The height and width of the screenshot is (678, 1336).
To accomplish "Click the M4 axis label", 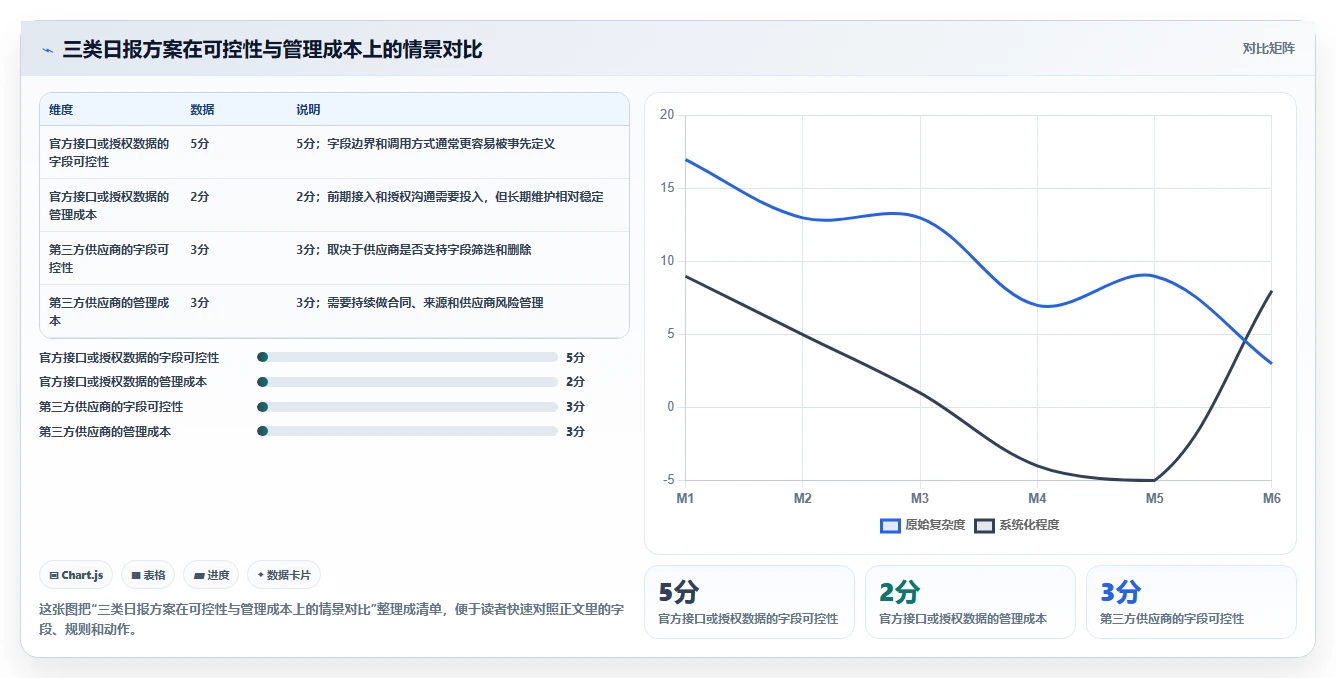I will coord(1037,497).
